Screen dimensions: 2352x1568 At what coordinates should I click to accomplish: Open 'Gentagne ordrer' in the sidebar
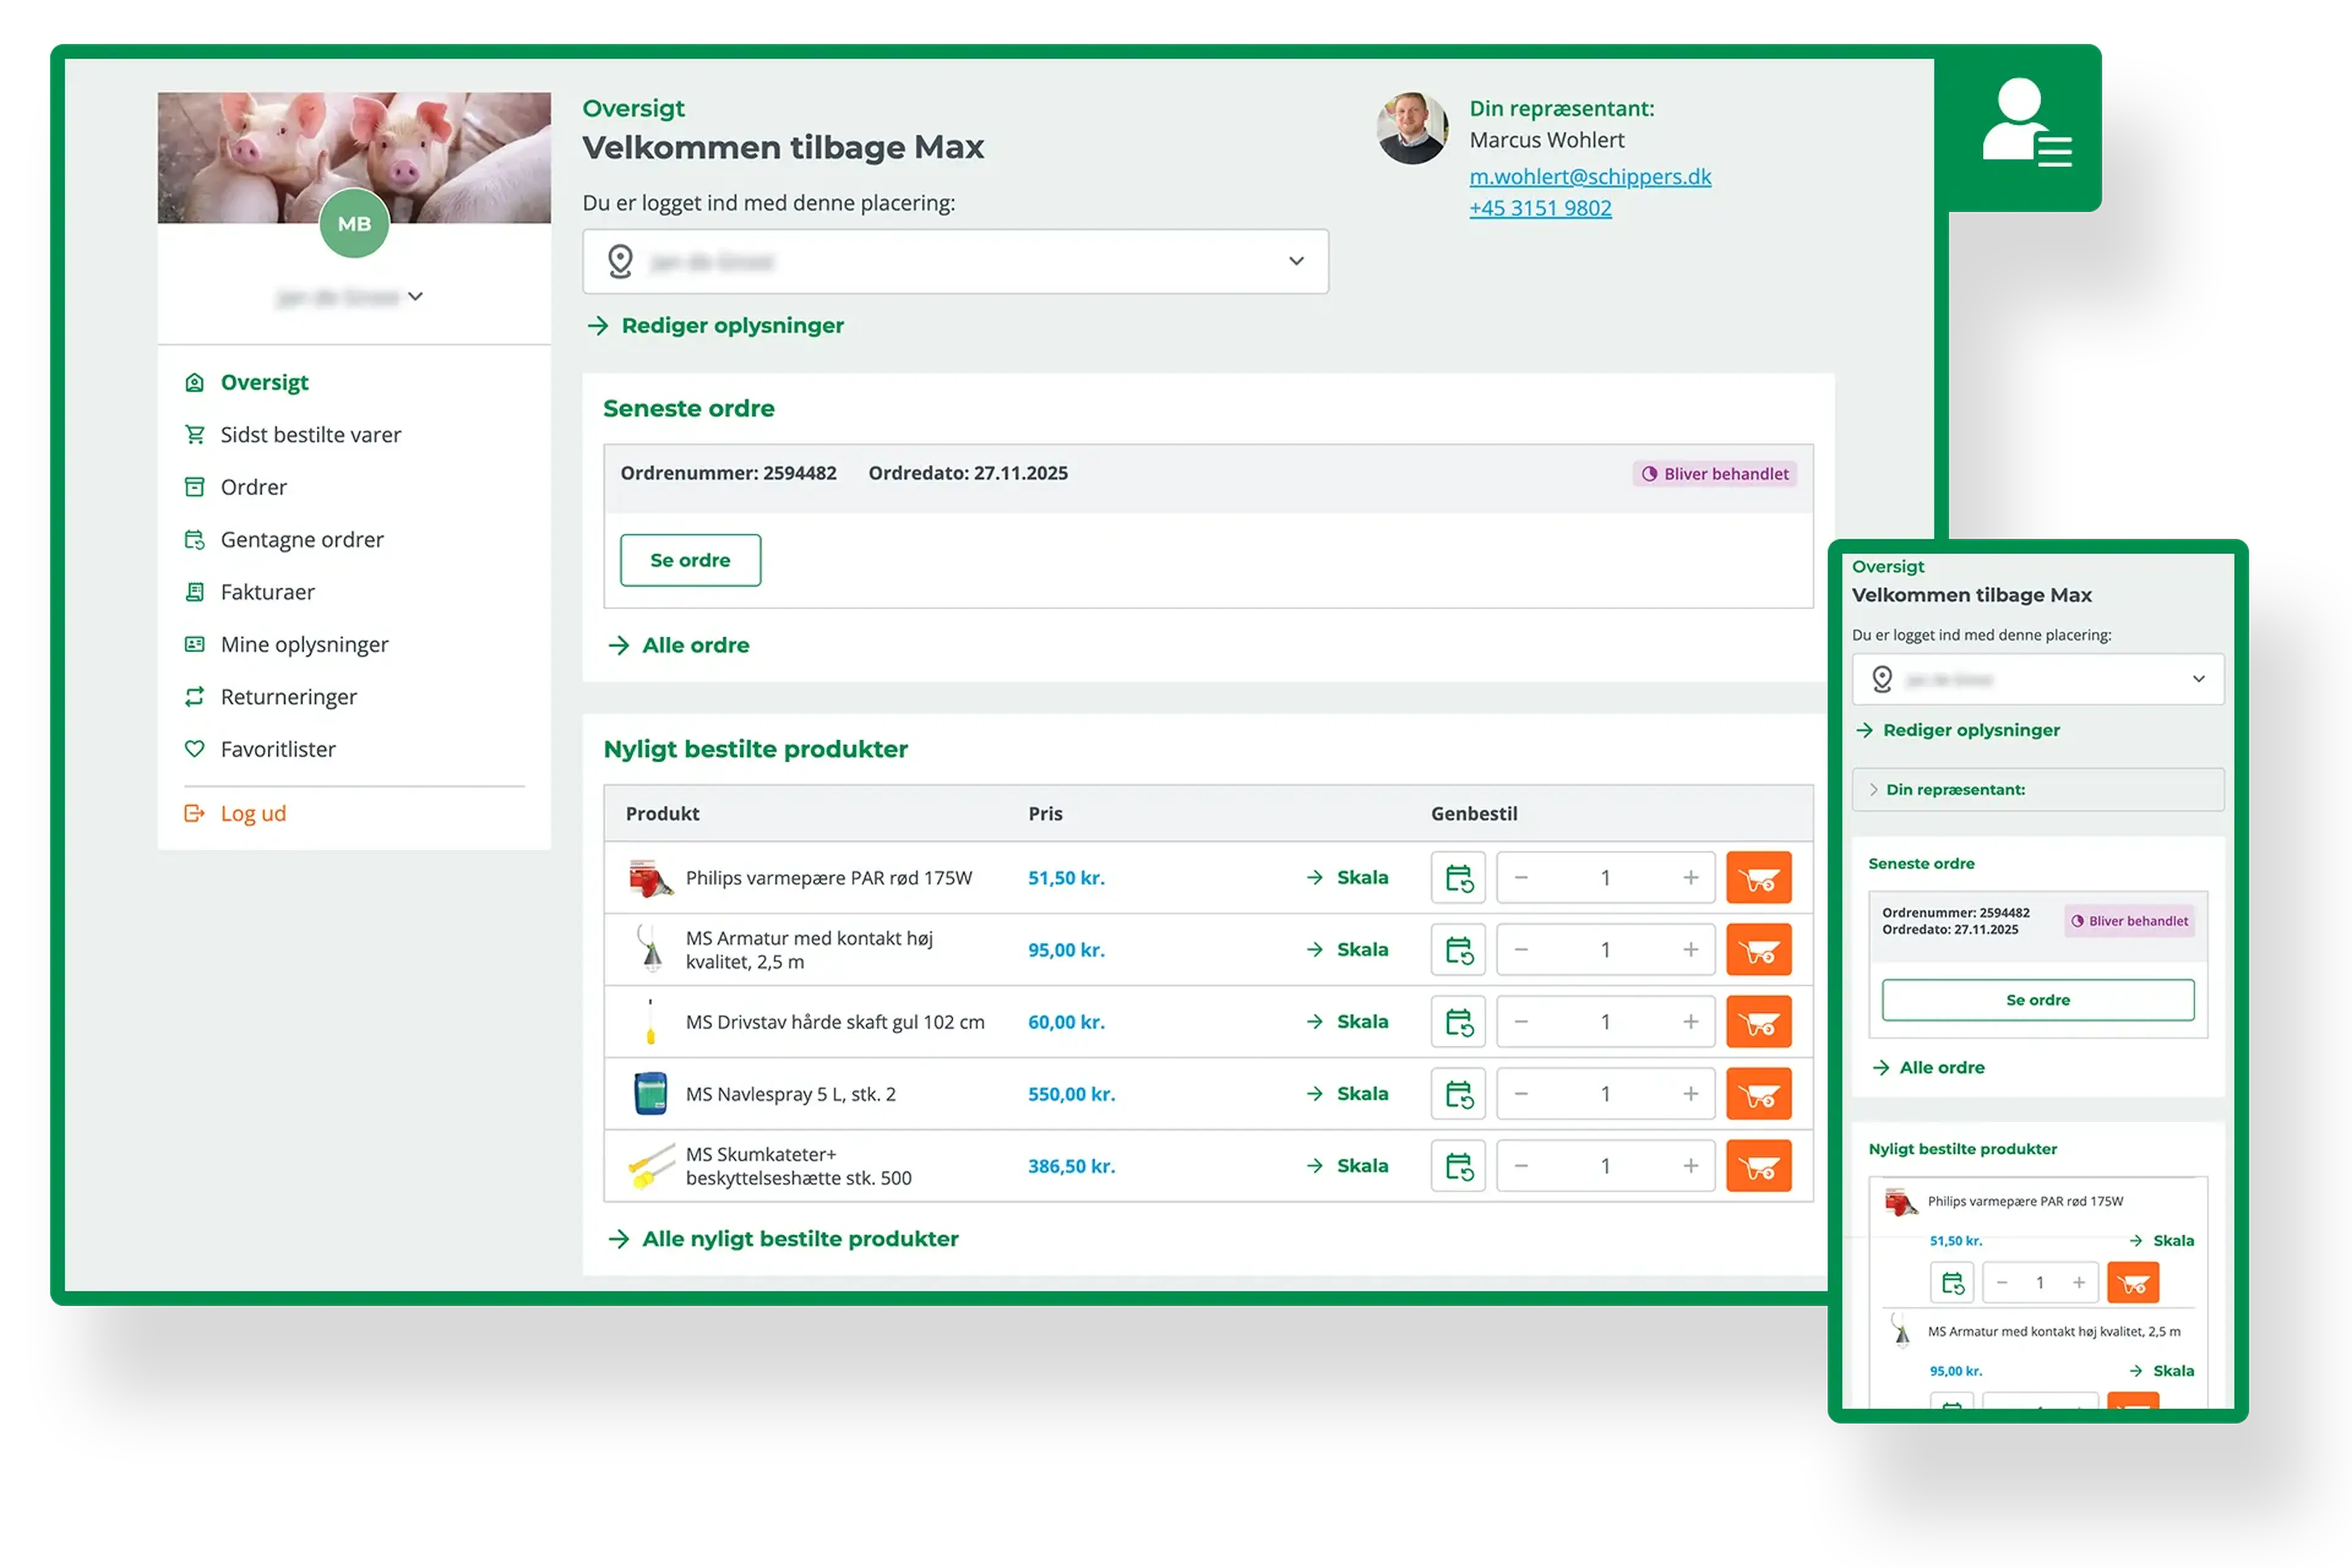[301, 540]
